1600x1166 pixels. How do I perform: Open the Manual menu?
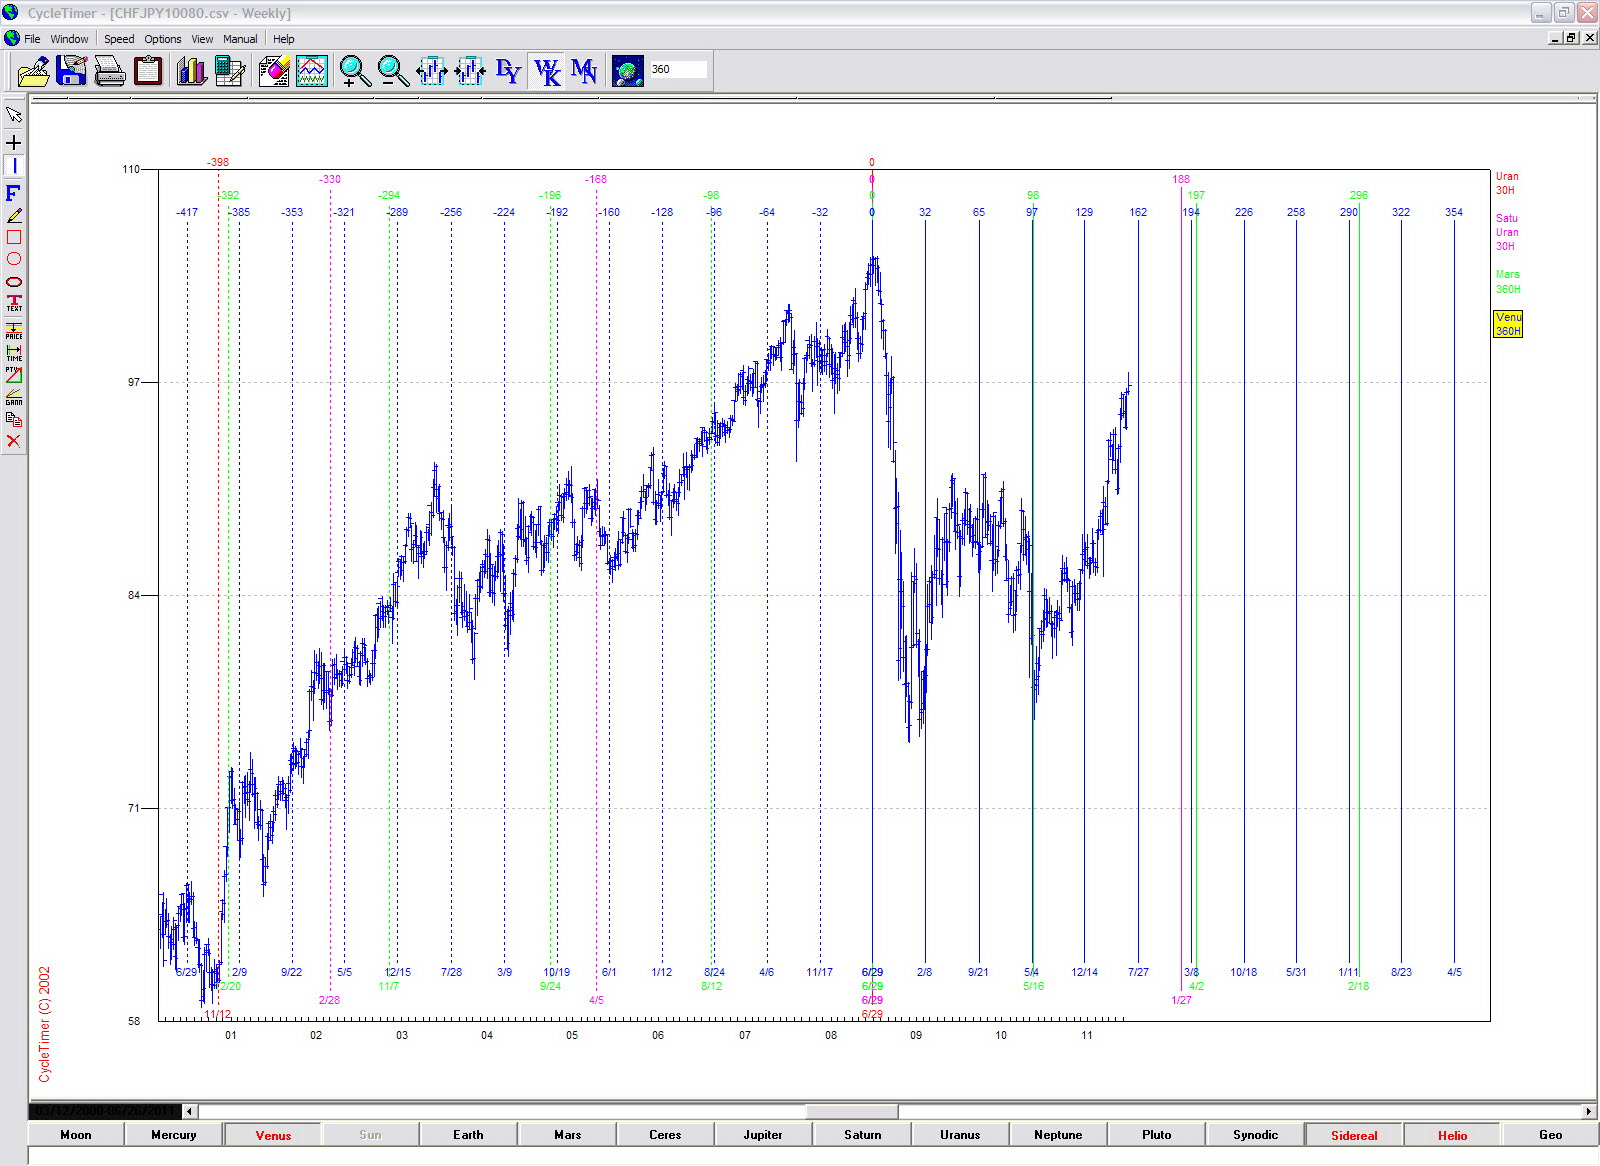240,39
